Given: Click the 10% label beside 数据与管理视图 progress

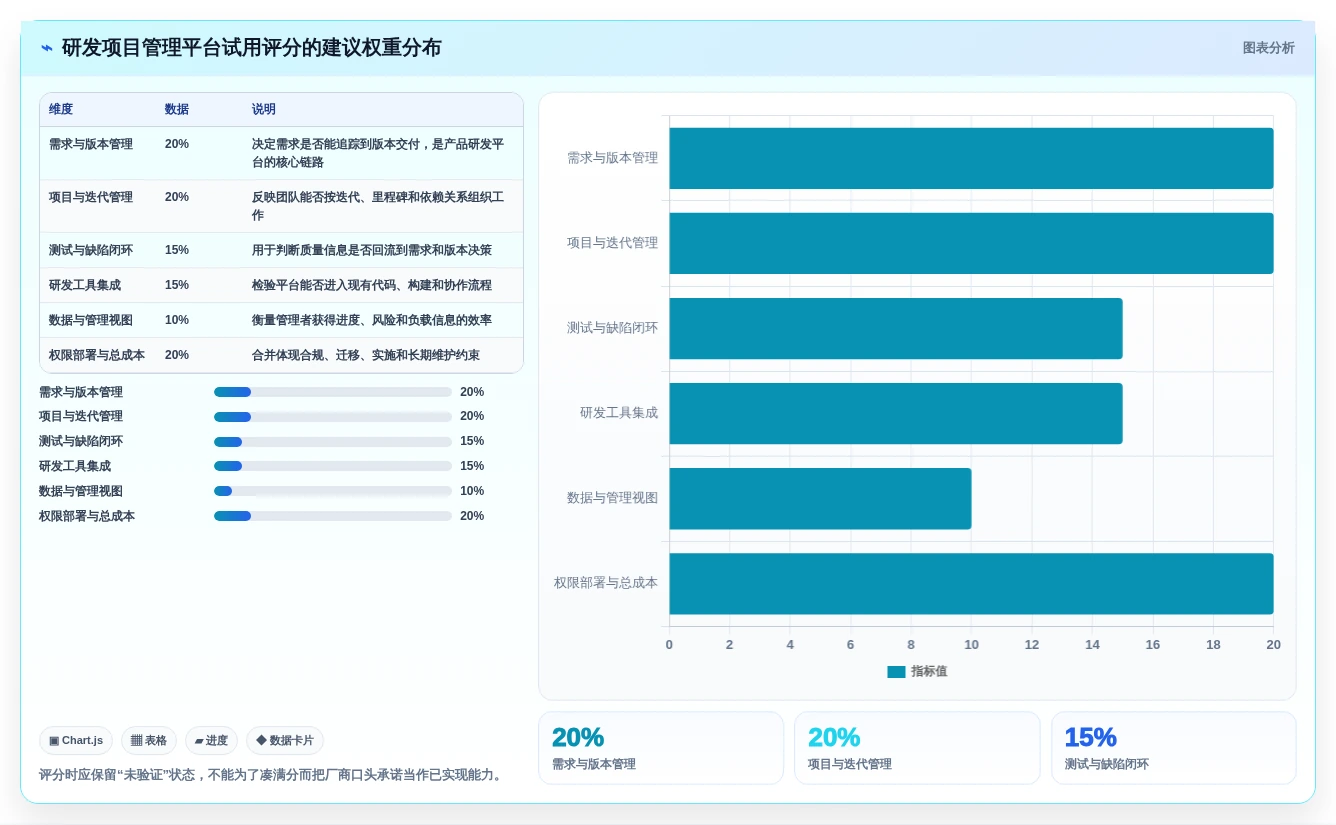Looking at the screenshot, I should [472, 491].
